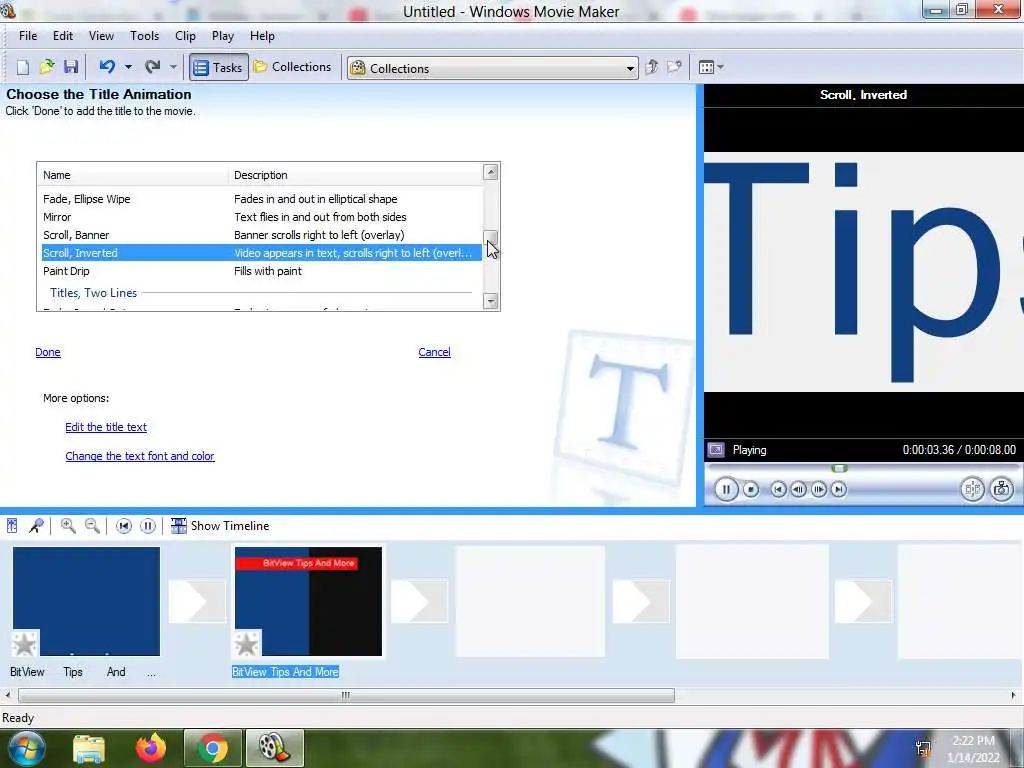Open Chrome from the taskbar
The image size is (1024, 768).
[212, 748]
